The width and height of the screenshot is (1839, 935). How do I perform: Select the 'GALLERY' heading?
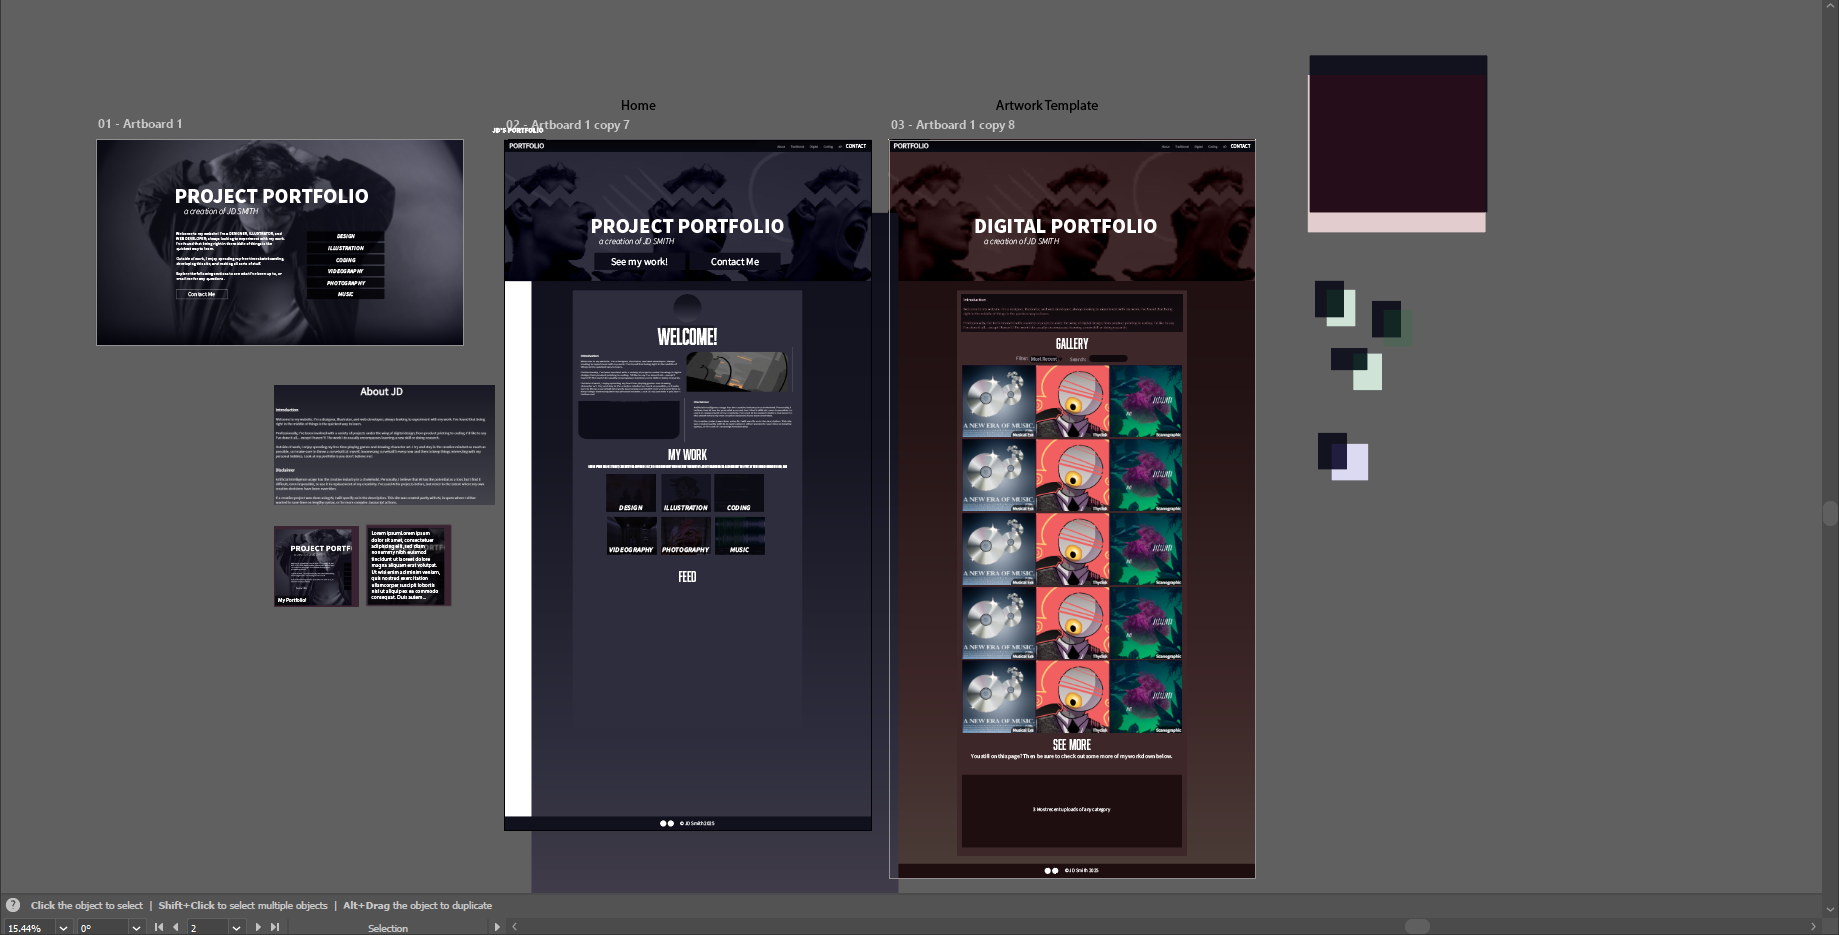click(1072, 344)
